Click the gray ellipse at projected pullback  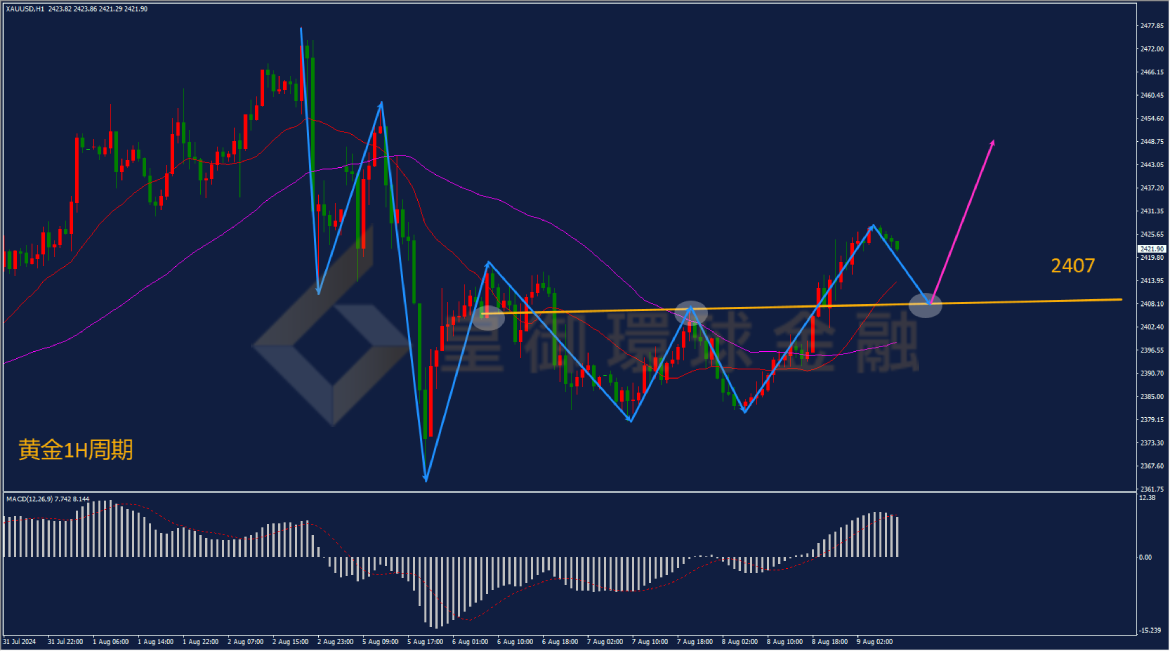pyautogui.click(x=925, y=305)
